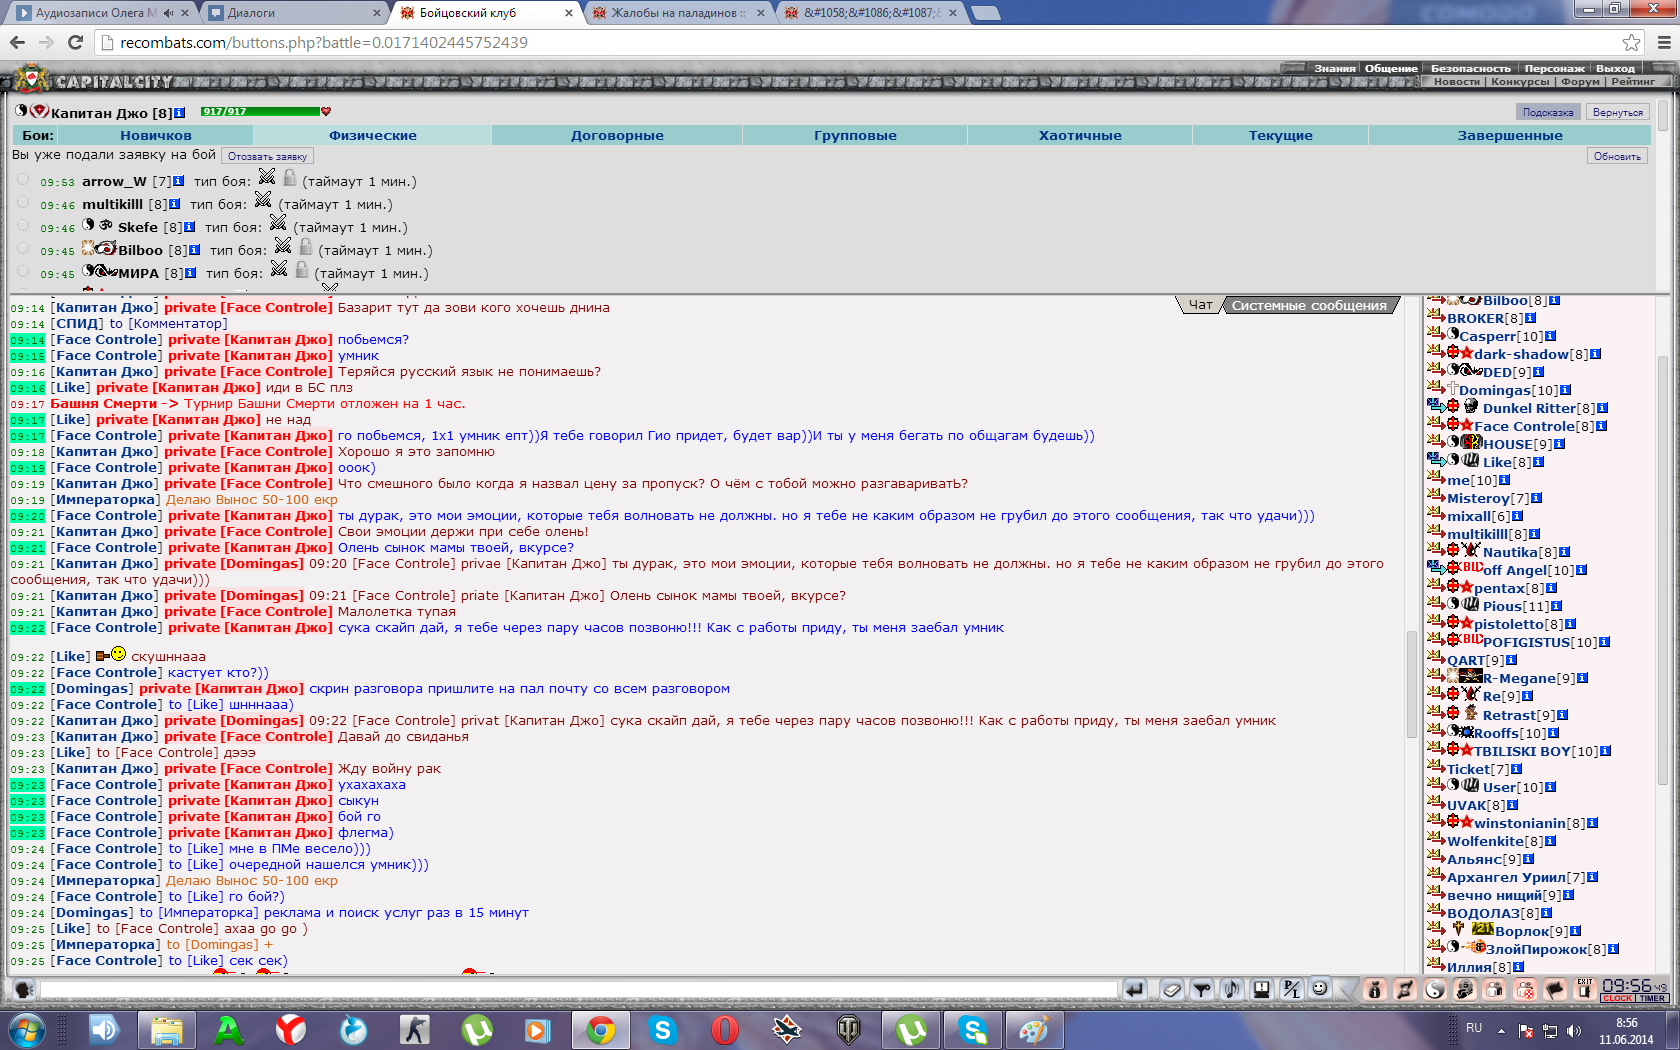Click the exclamation notebook icon in chat bar
This screenshot has width=1680, height=1050.
[1262, 989]
